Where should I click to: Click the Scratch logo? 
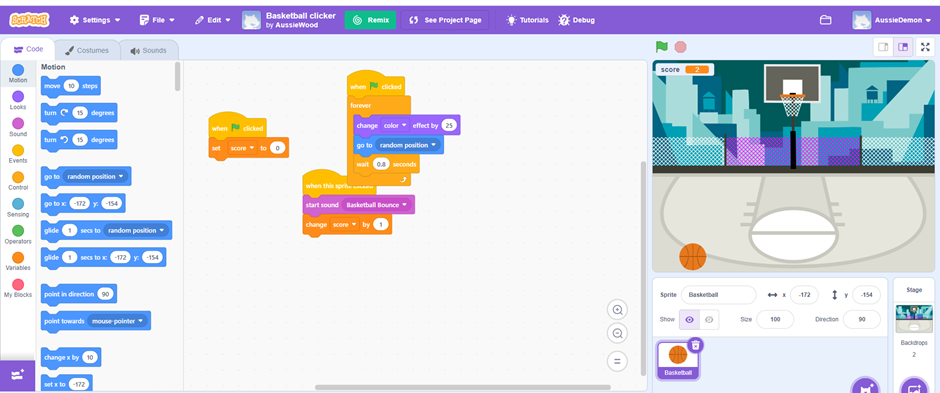tap(29, 20)
